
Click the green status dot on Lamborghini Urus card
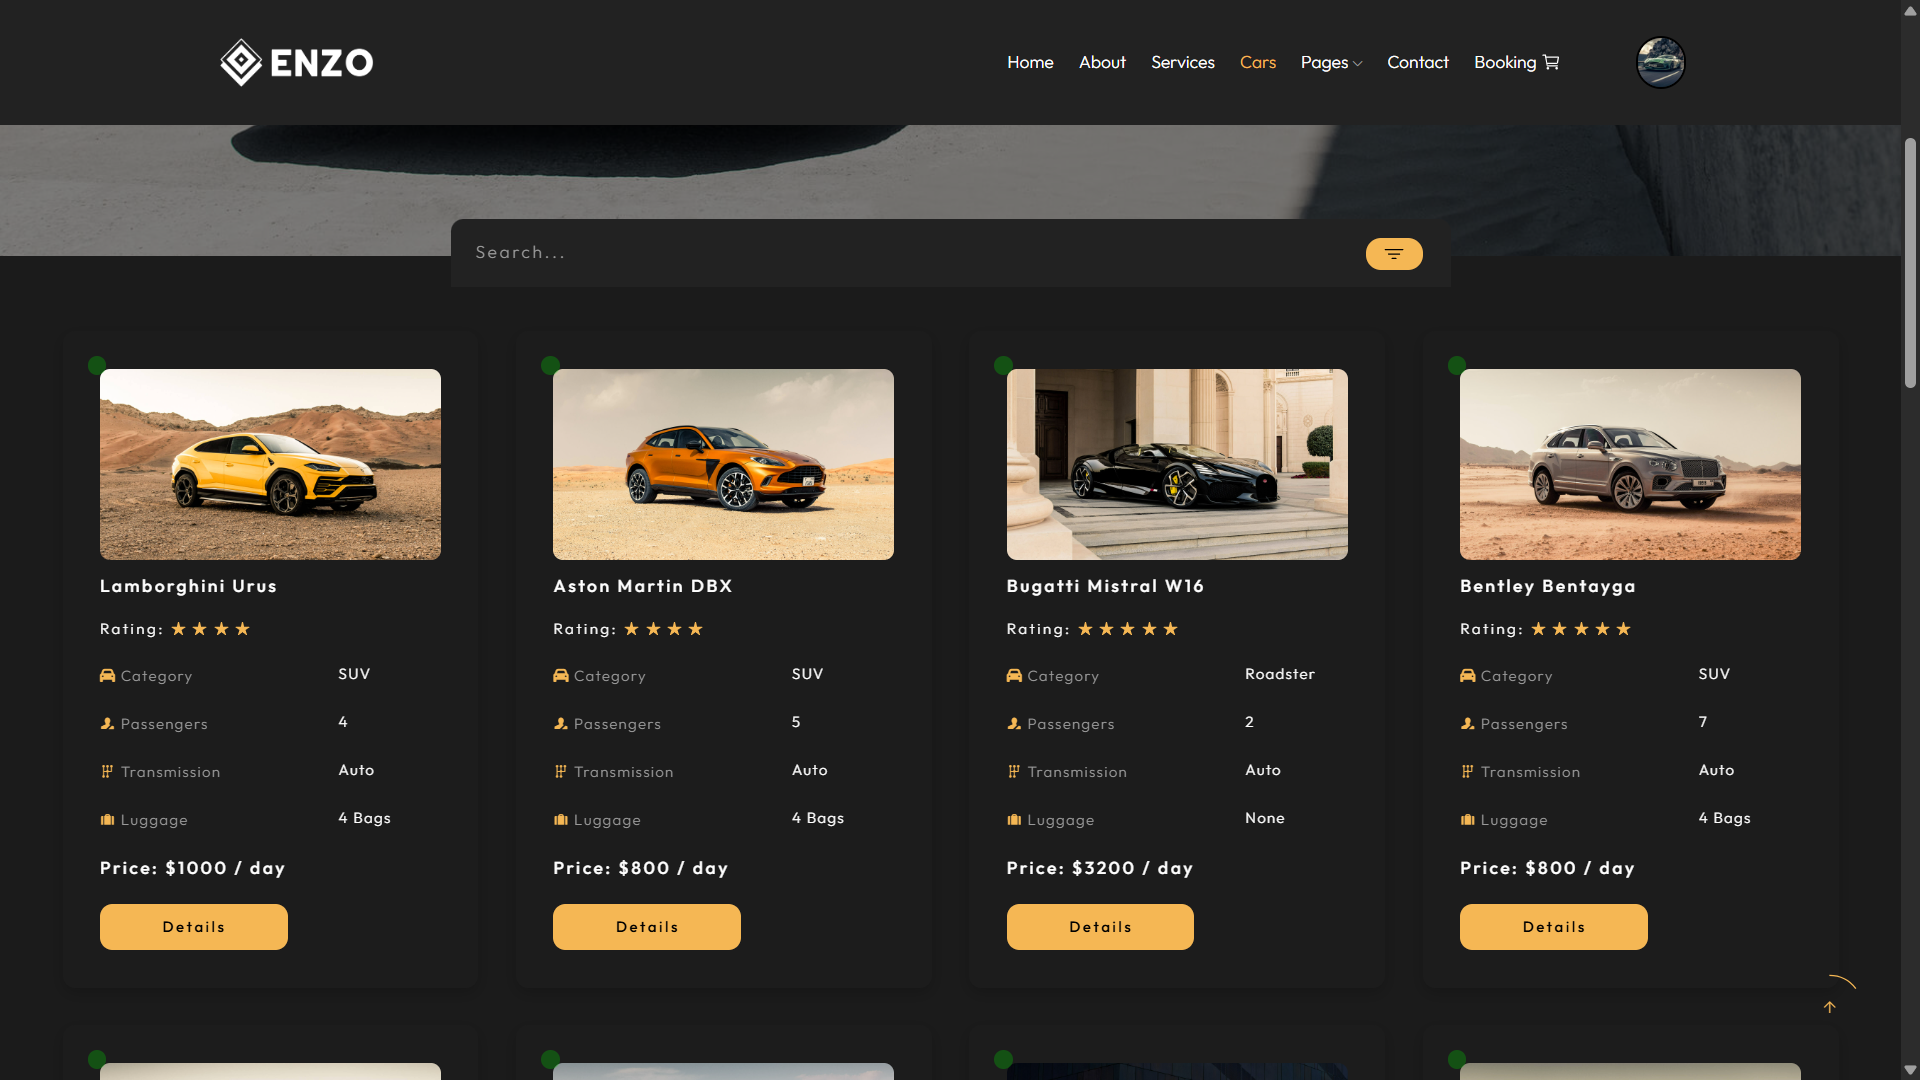(x=97, y=365)
